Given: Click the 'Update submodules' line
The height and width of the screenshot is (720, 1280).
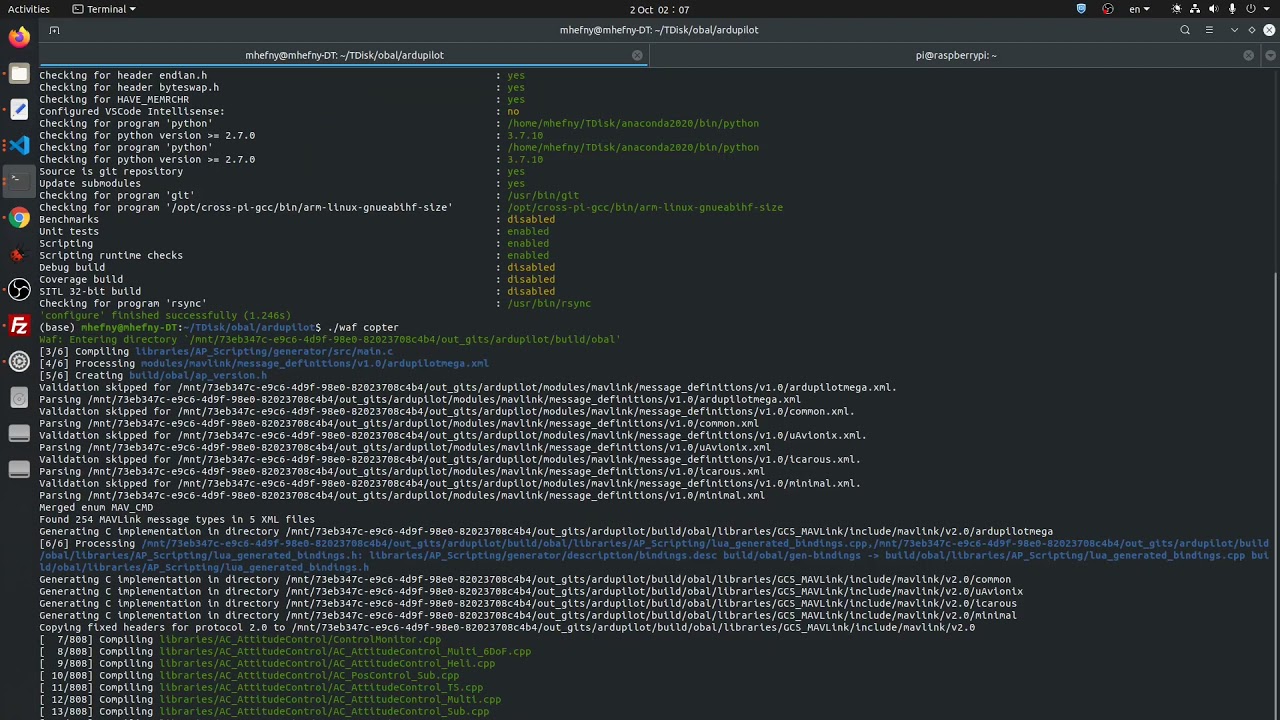Looking at the screenshot, I should [x=282, y=183].
